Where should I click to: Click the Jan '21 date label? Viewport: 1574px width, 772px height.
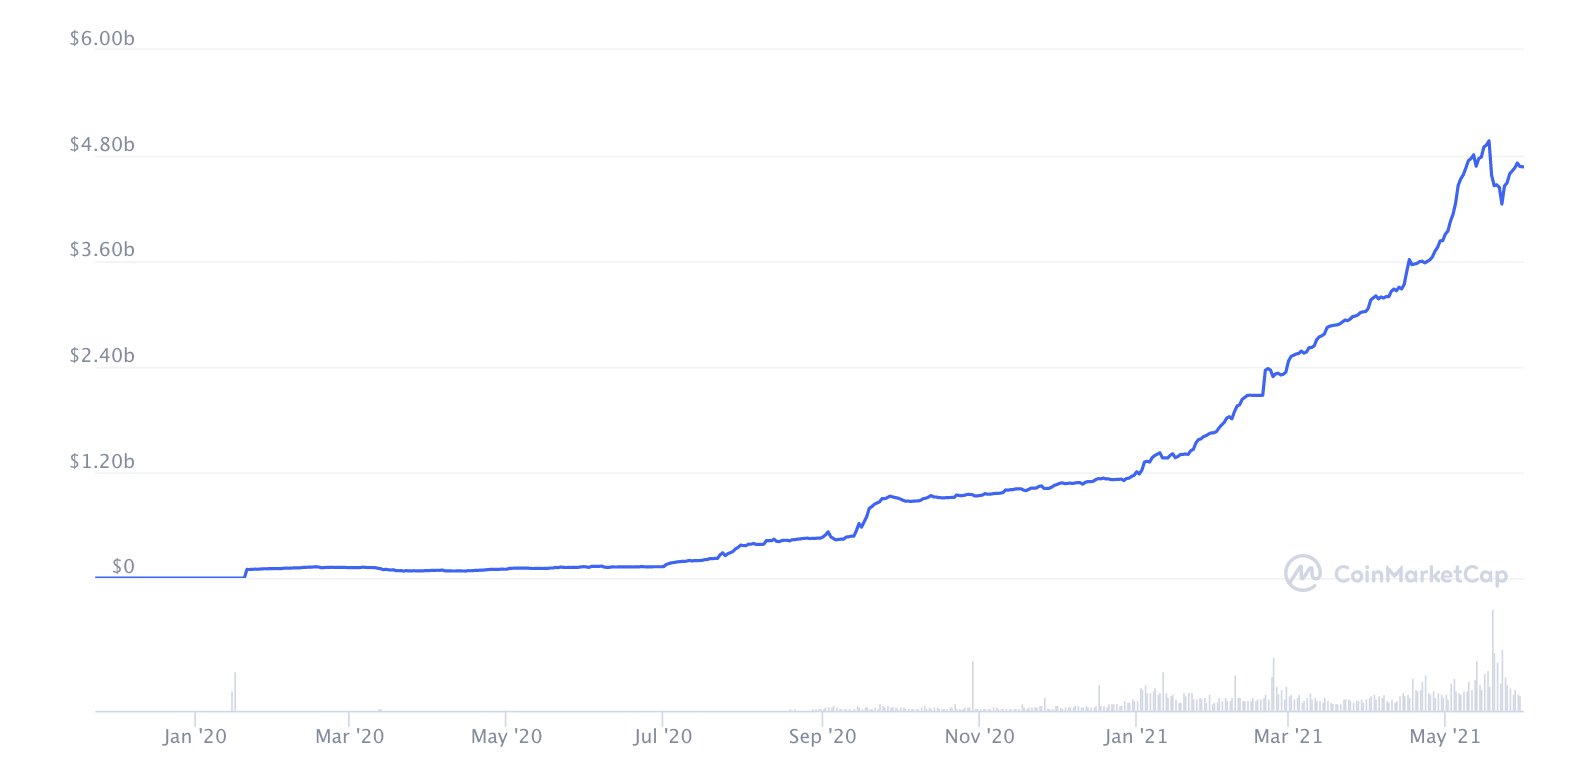(1135, 737)
